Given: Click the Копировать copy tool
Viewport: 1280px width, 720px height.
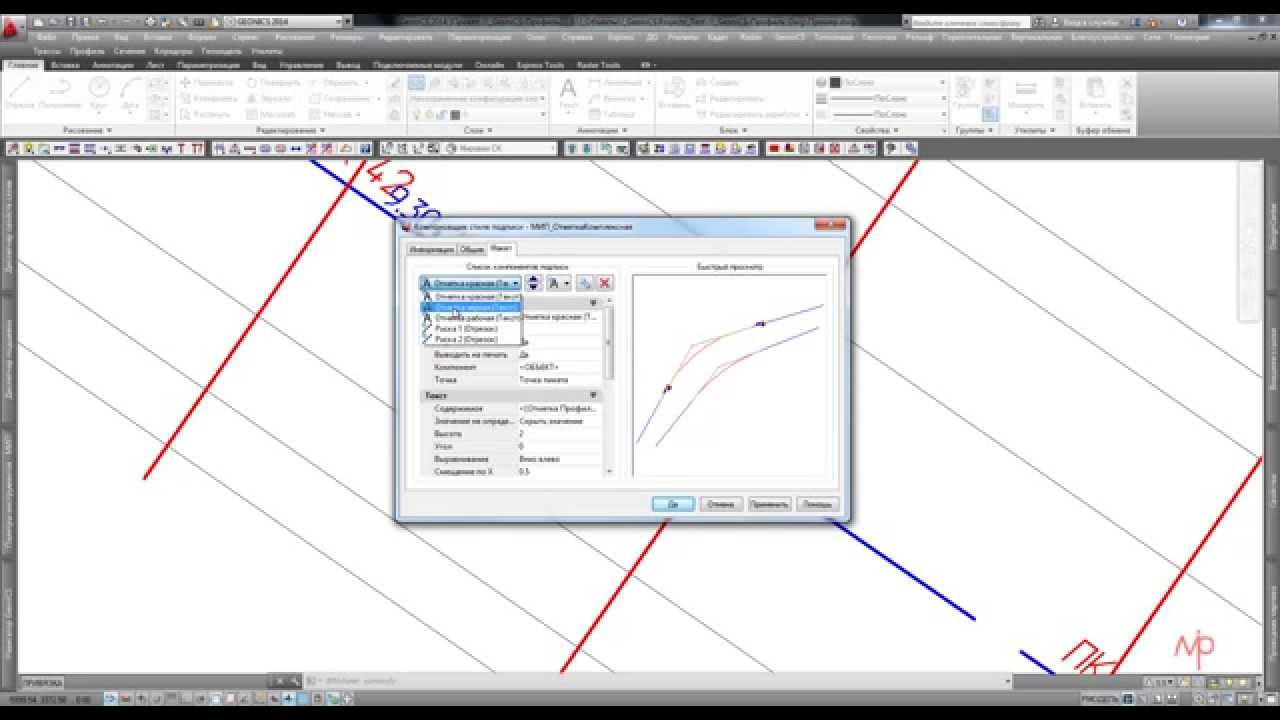Looking at the screenshot, I should point(209,99).
